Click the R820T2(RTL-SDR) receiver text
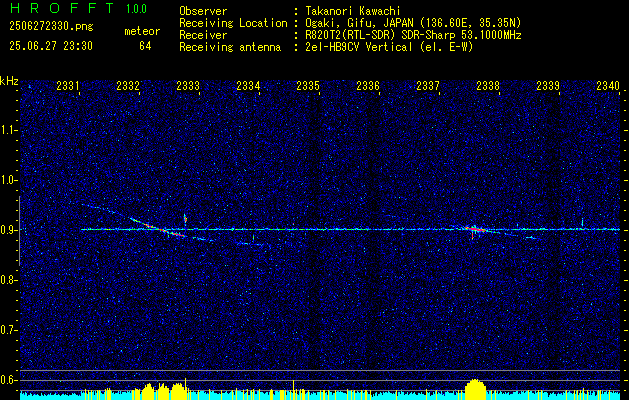 (x=413, y=35)
